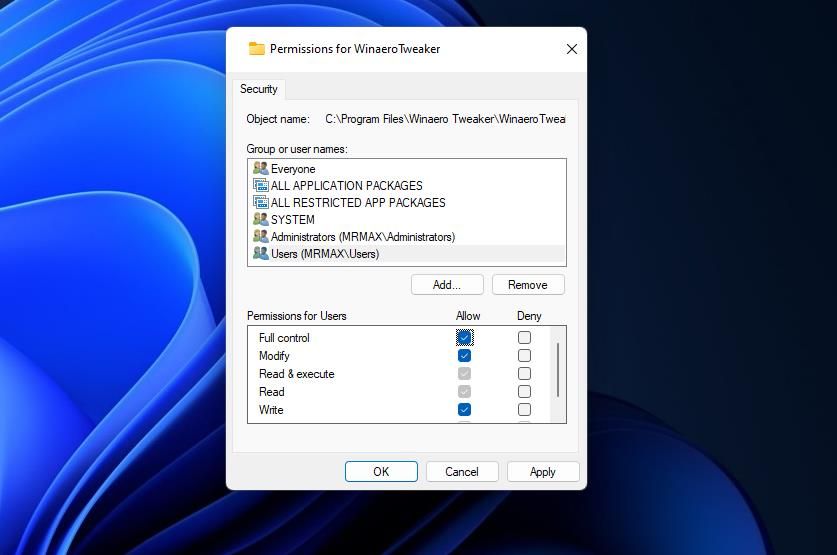837x555 pixels.
Task: Click Cancel to discard changes
Action: click(462, 472)
